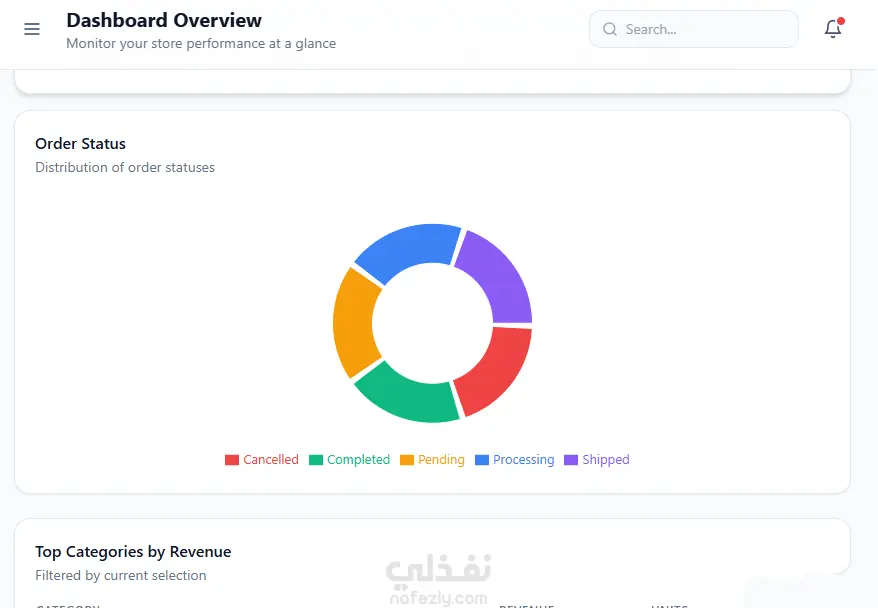This screenshot has width=878, height=608.
Task: Click the red Cancelled legend swatch
Action: pos(232,460)
